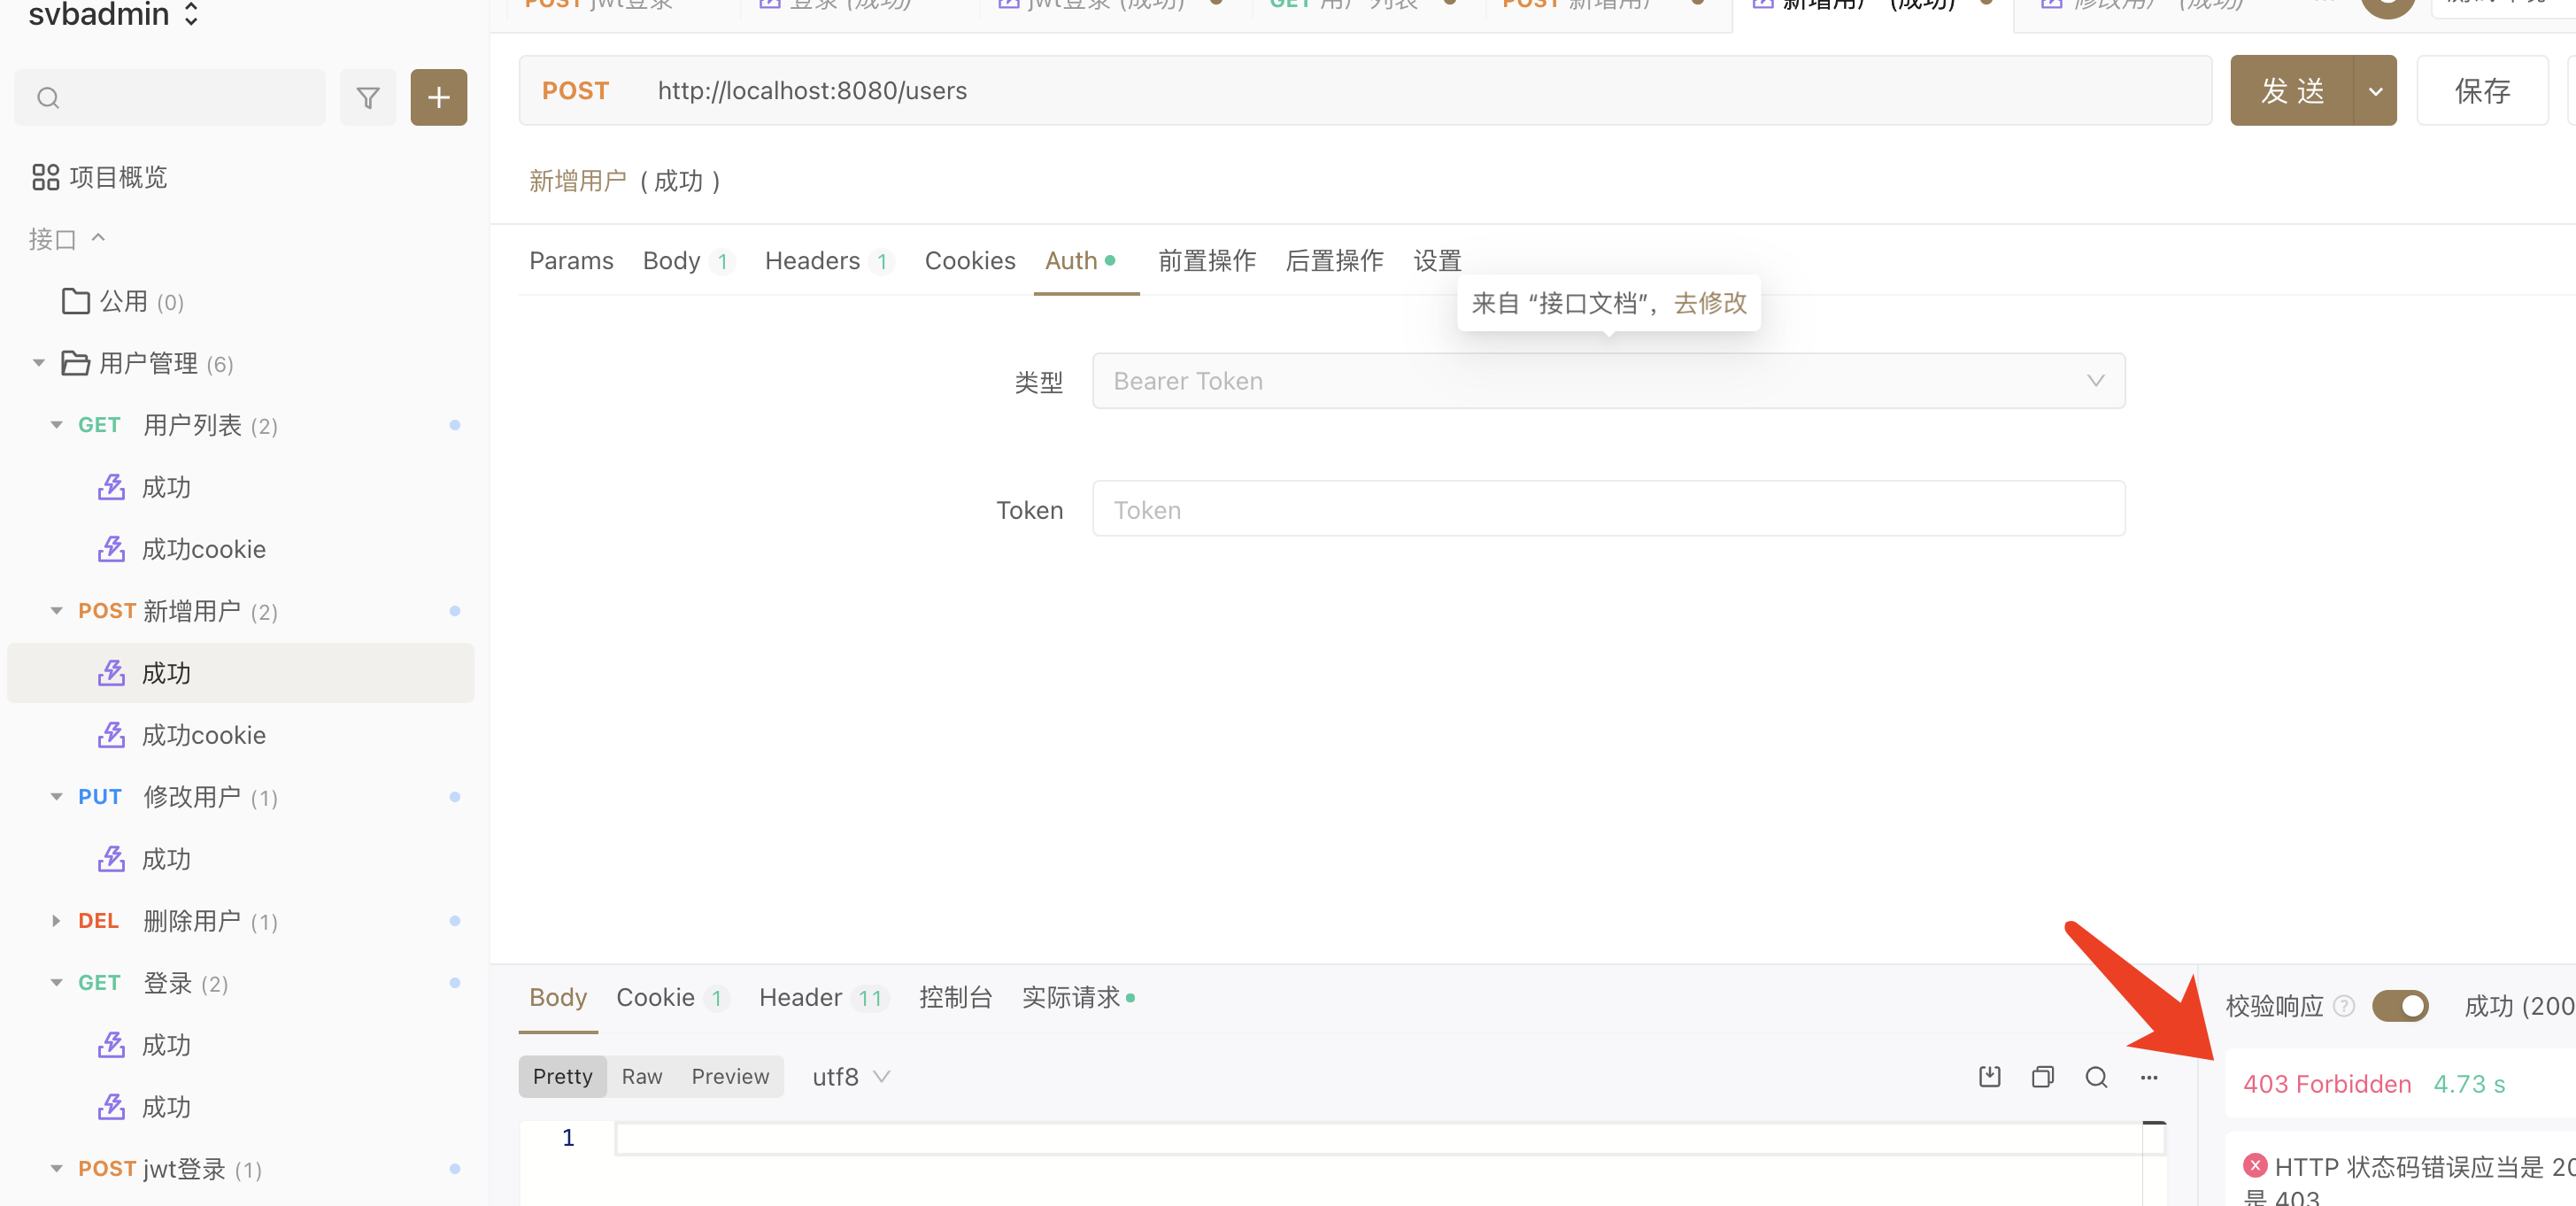This screenshot has width=2576, height=1206.
Task: Open the 控制台 tab in response panel
Action: (955, 997)
